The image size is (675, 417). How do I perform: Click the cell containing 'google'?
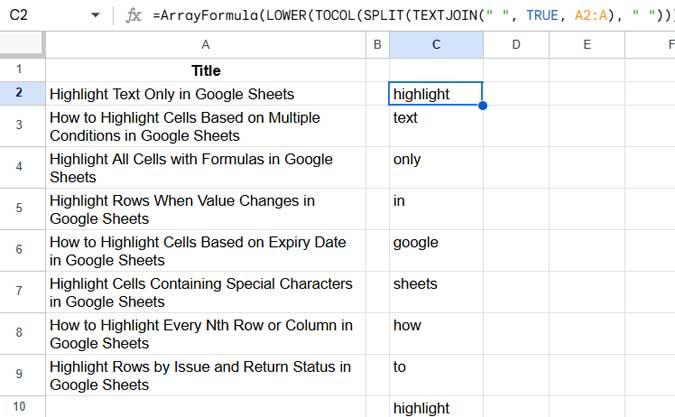(x=436, y=250)
